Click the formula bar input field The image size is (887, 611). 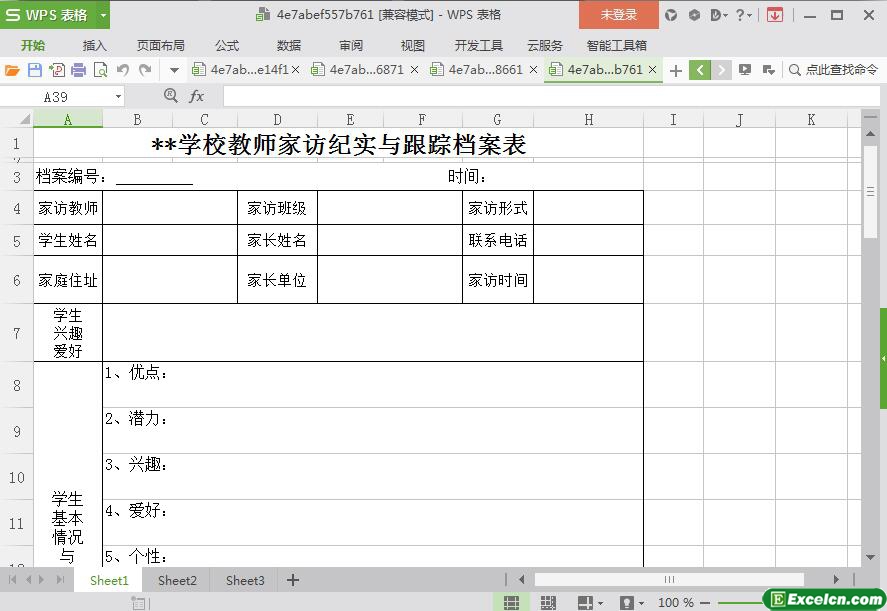click(x=540, y=96)
